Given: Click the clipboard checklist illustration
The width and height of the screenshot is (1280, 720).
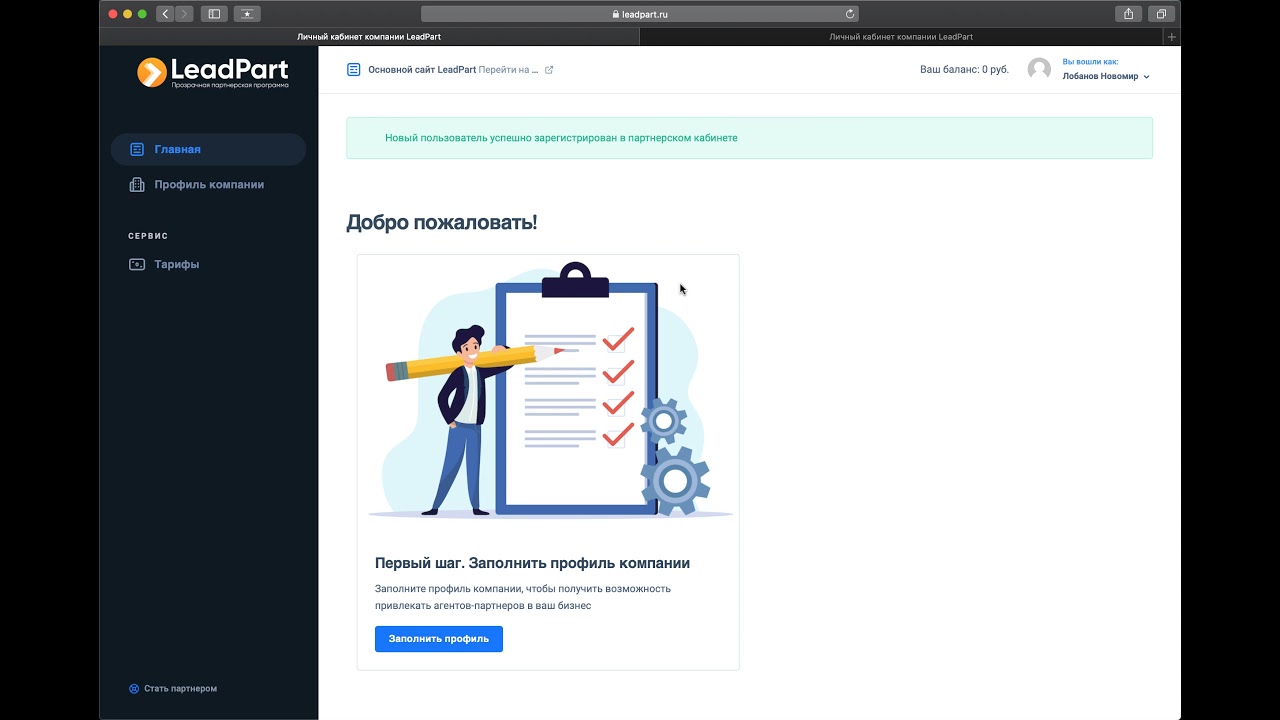Looking at the screenshot, I should point(550,392).
